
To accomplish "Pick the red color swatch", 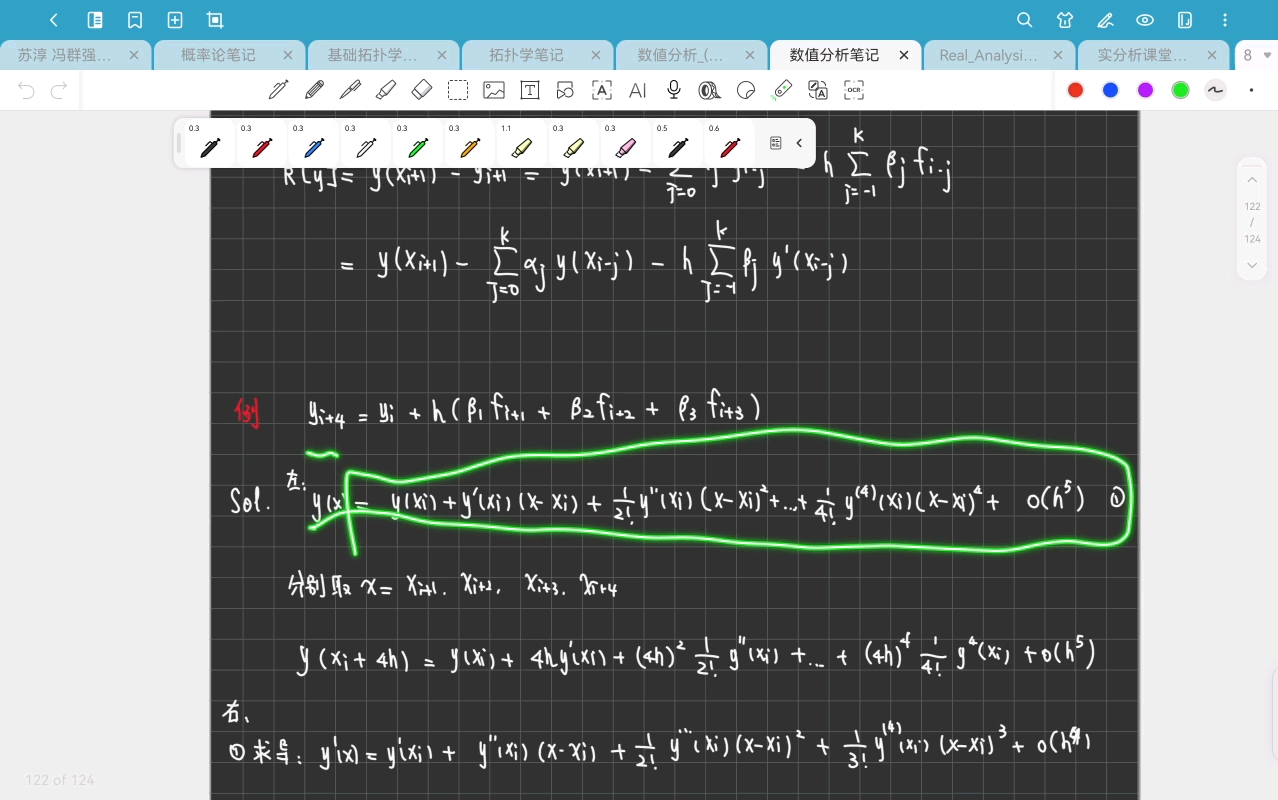I will pyautogui.click(x=1075, y=90).
